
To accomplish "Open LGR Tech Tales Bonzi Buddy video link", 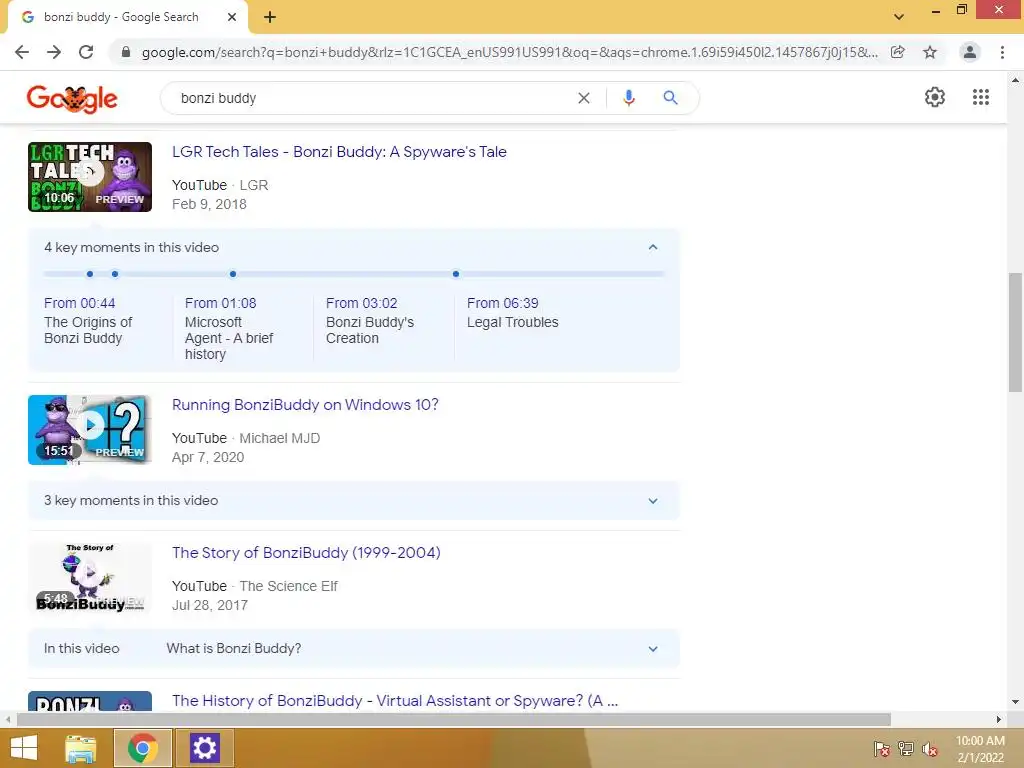I will click(x=339, y=152).
